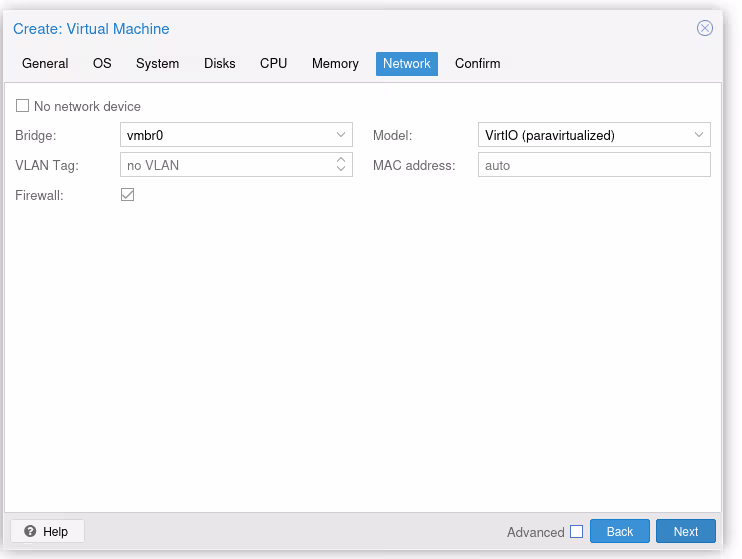Jump to the Confirm tab
The height and width of the screenshot is (559, 742).
coord(477,63)
